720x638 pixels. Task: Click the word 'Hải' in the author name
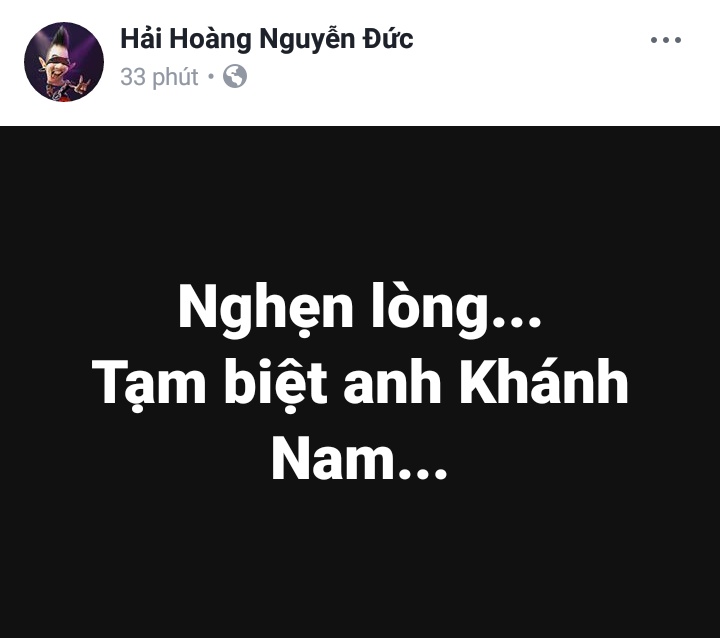tap(141, 38)
